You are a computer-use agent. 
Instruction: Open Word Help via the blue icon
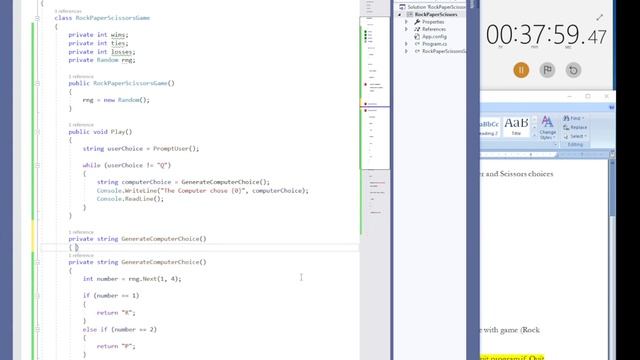pyautogui.click(x=611, y=107)
